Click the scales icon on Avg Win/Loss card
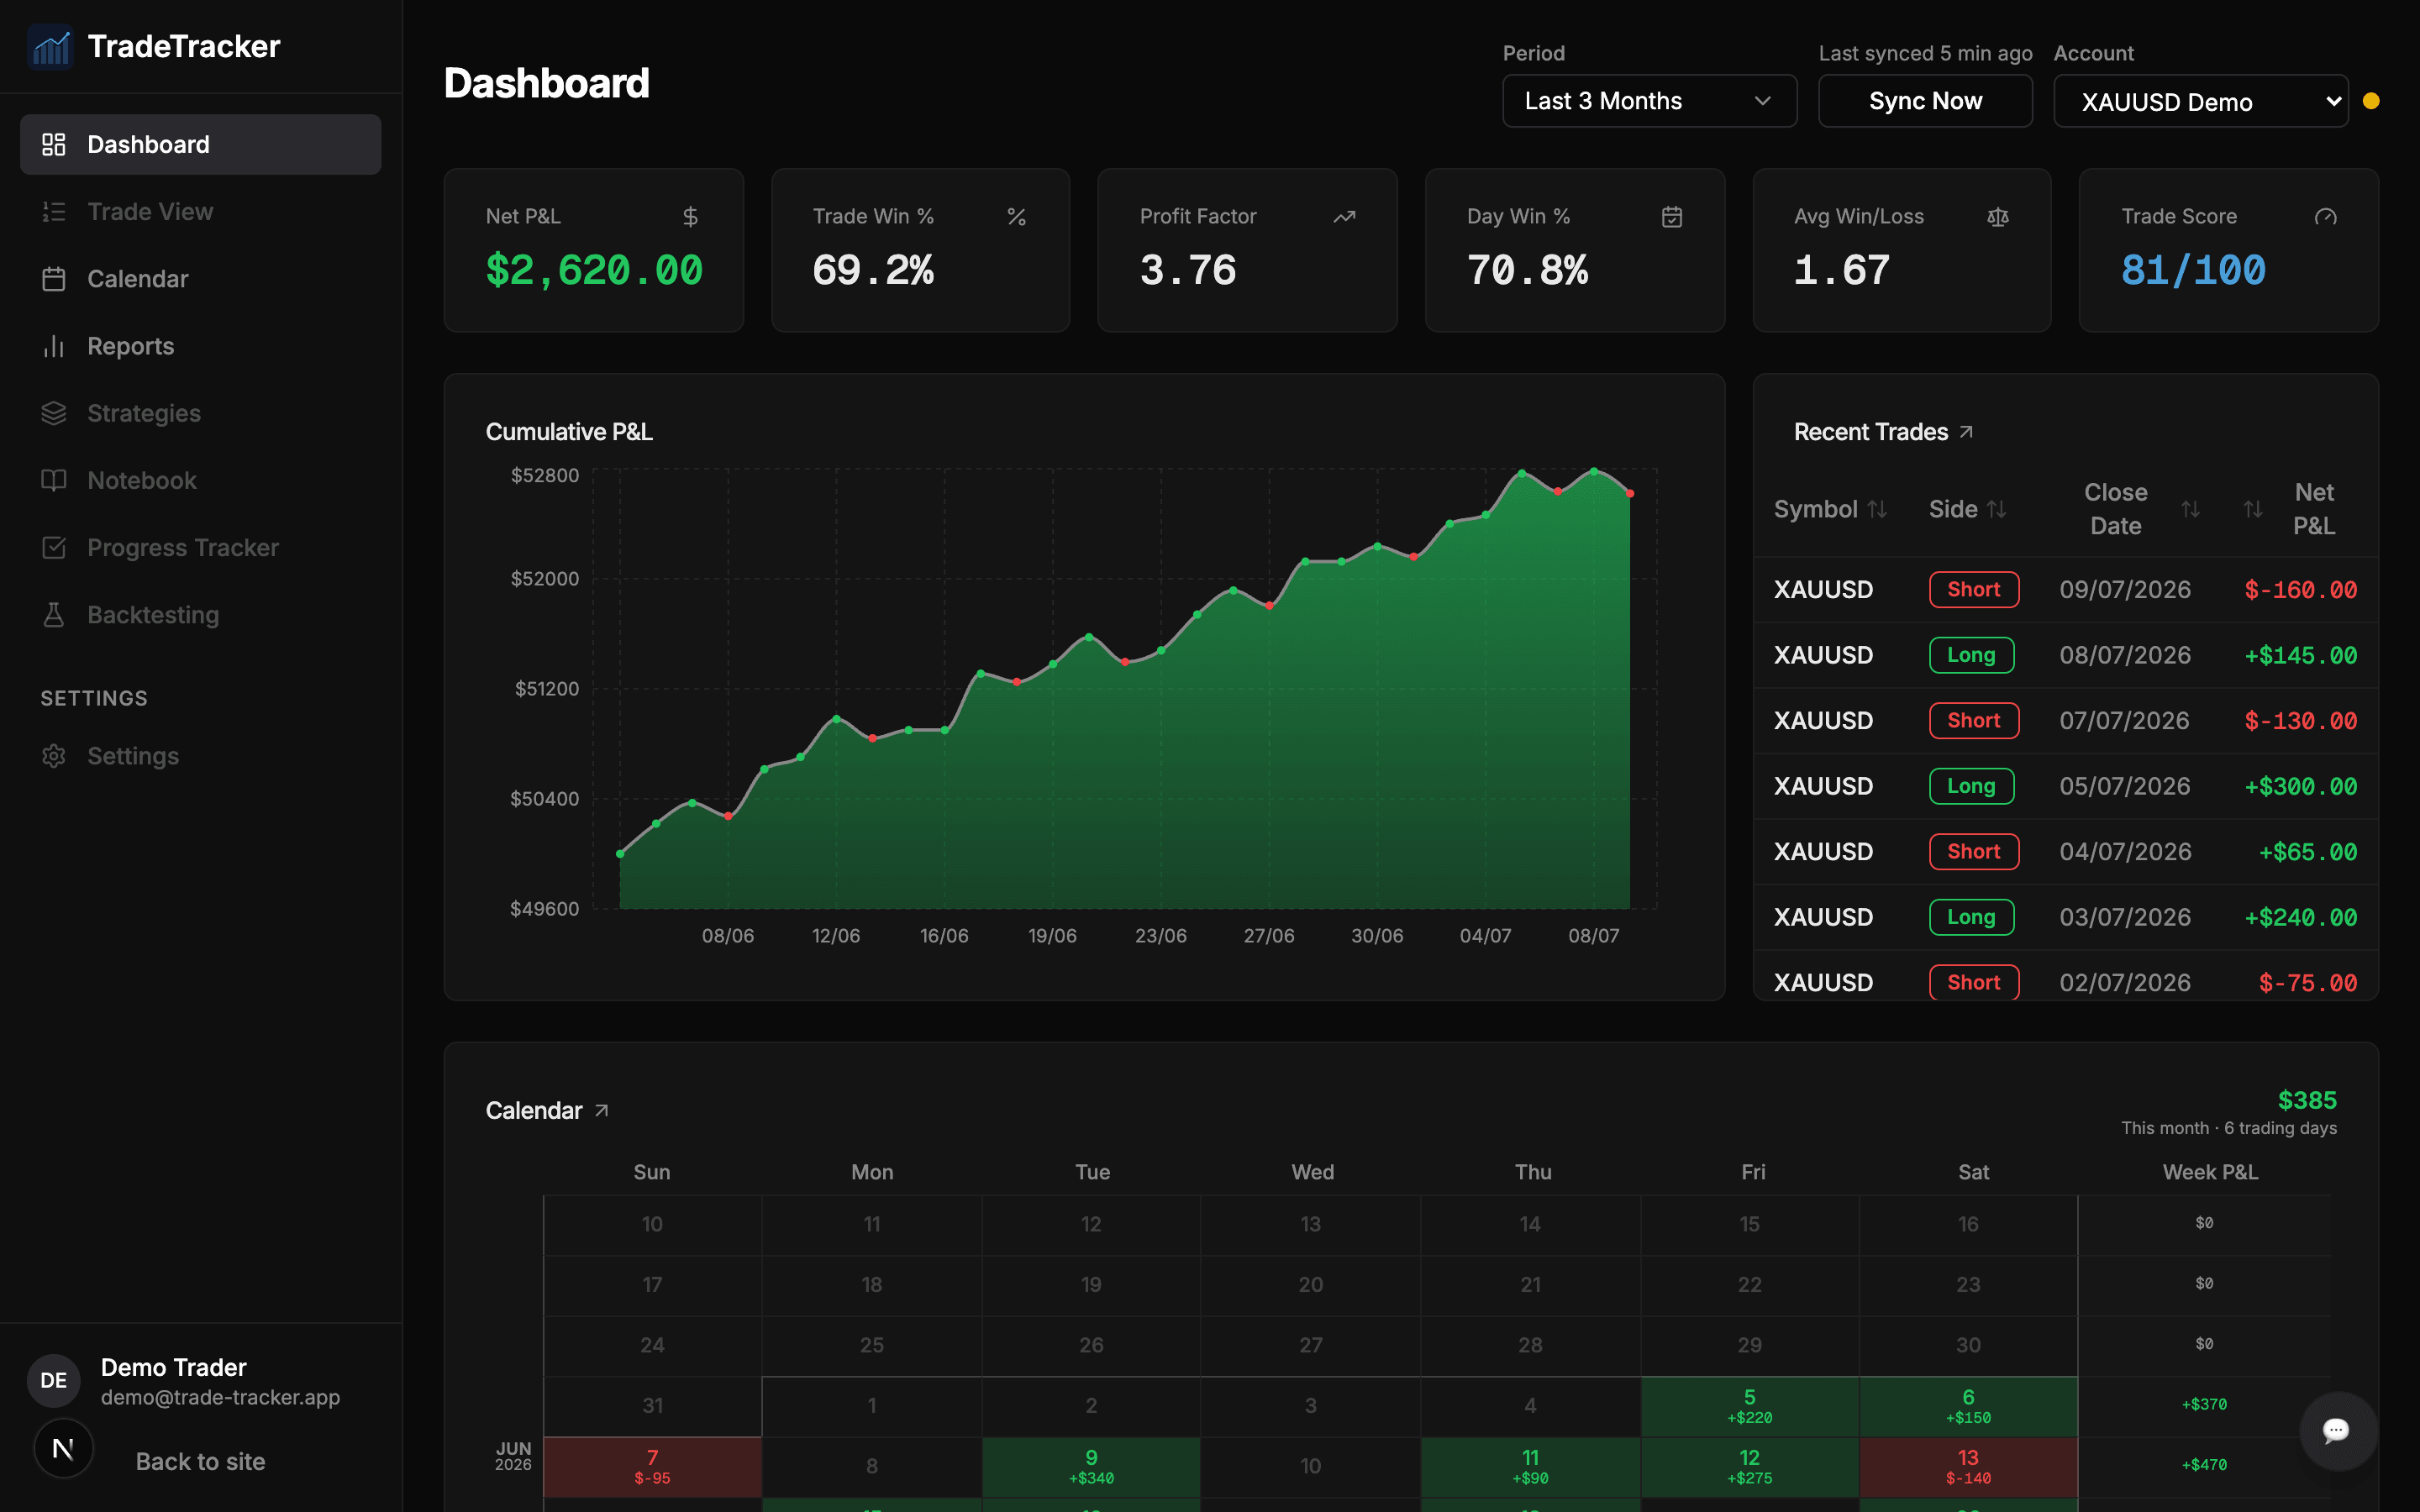The image size is (2420, 1512). point(1998,216)
